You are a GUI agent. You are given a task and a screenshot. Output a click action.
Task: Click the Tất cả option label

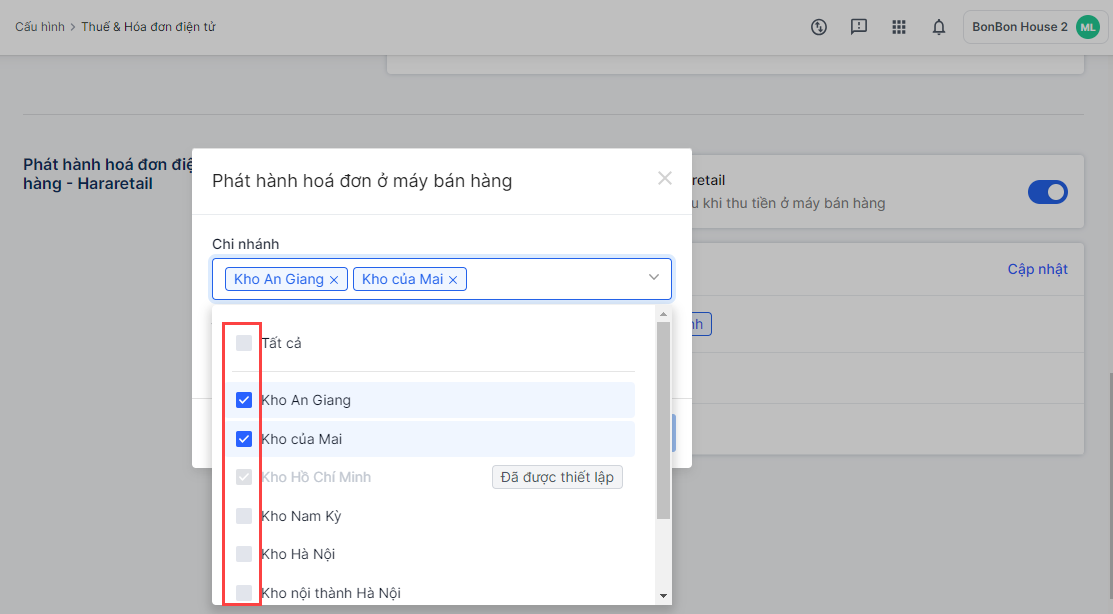pos(281,343)
